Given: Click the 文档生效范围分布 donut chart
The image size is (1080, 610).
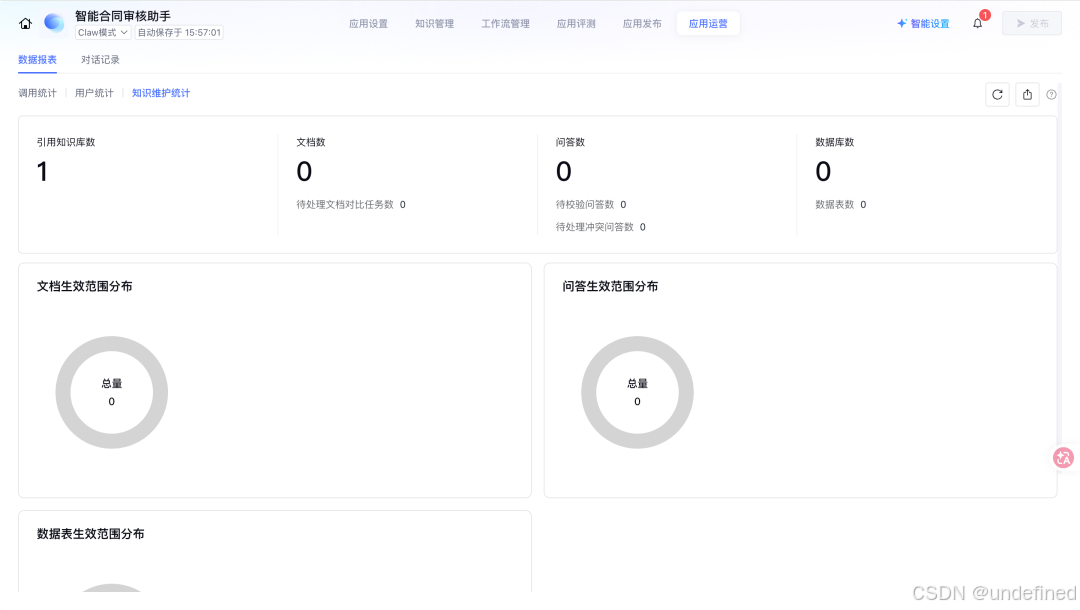Looking at the screenshot, I should (112, 392).
